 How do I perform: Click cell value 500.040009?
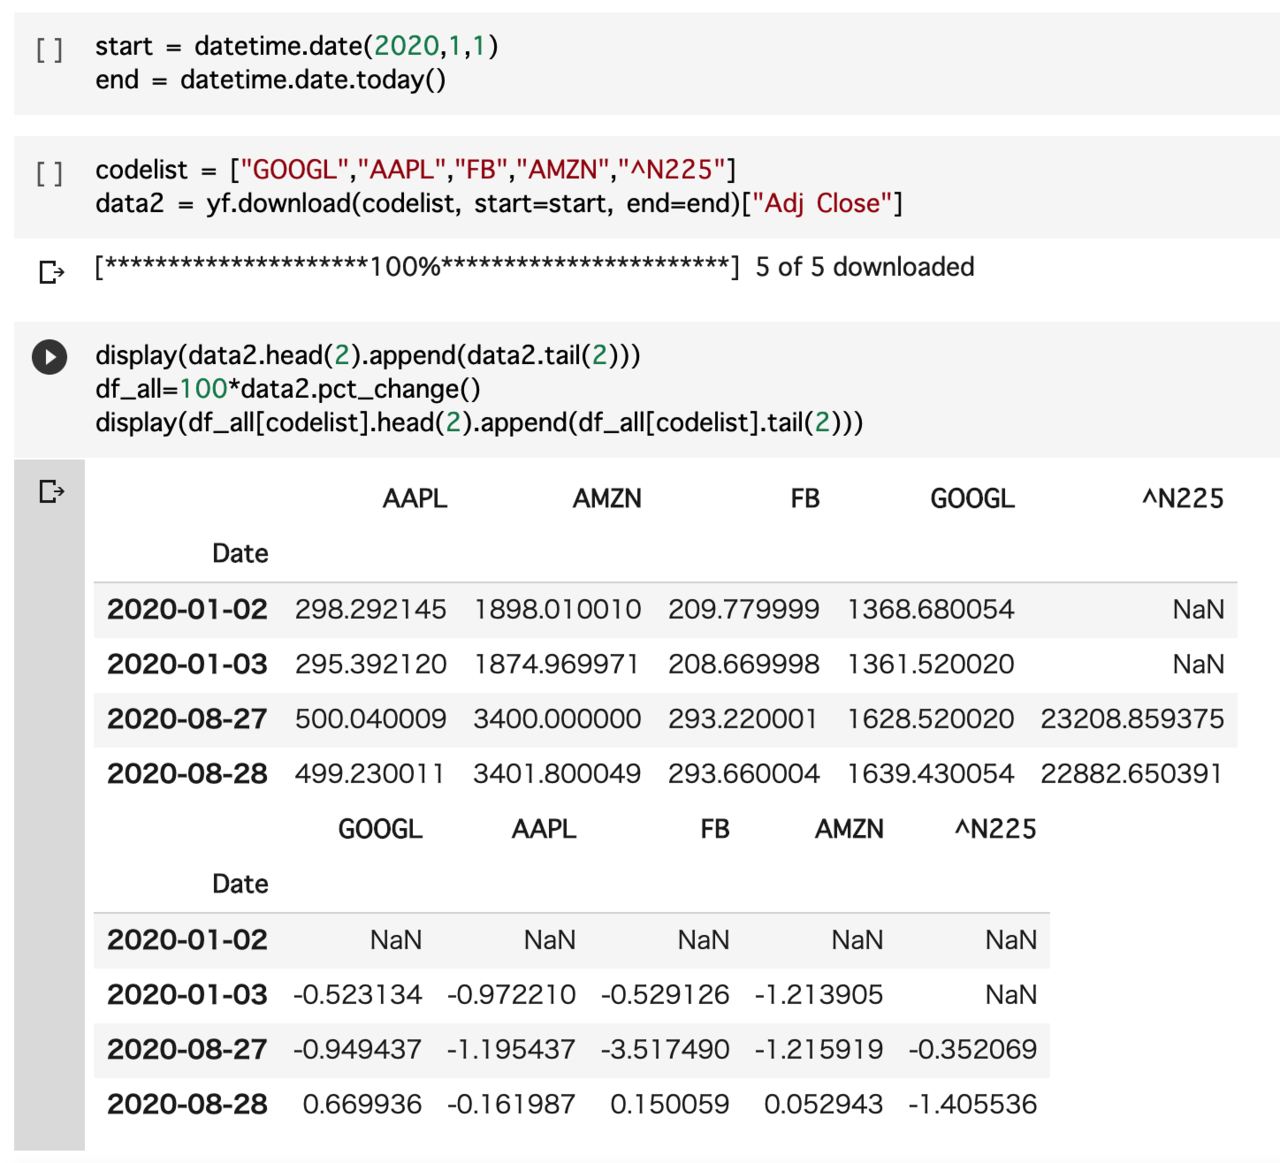tap(370, 719)
